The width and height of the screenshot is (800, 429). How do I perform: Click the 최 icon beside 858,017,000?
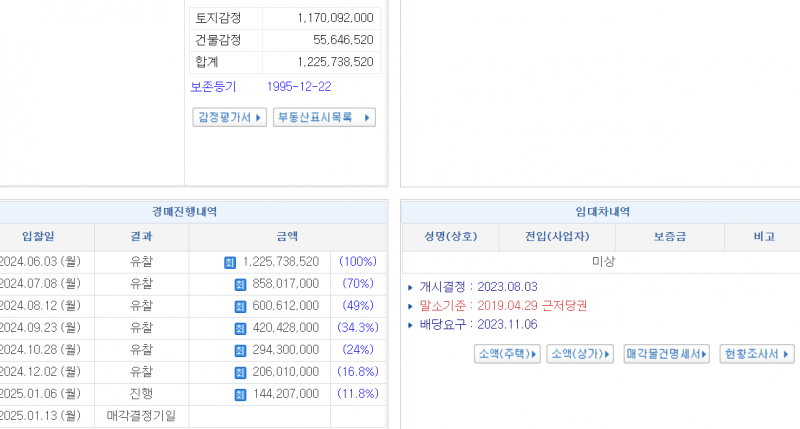pyautogui.click(x=240, y=284)
